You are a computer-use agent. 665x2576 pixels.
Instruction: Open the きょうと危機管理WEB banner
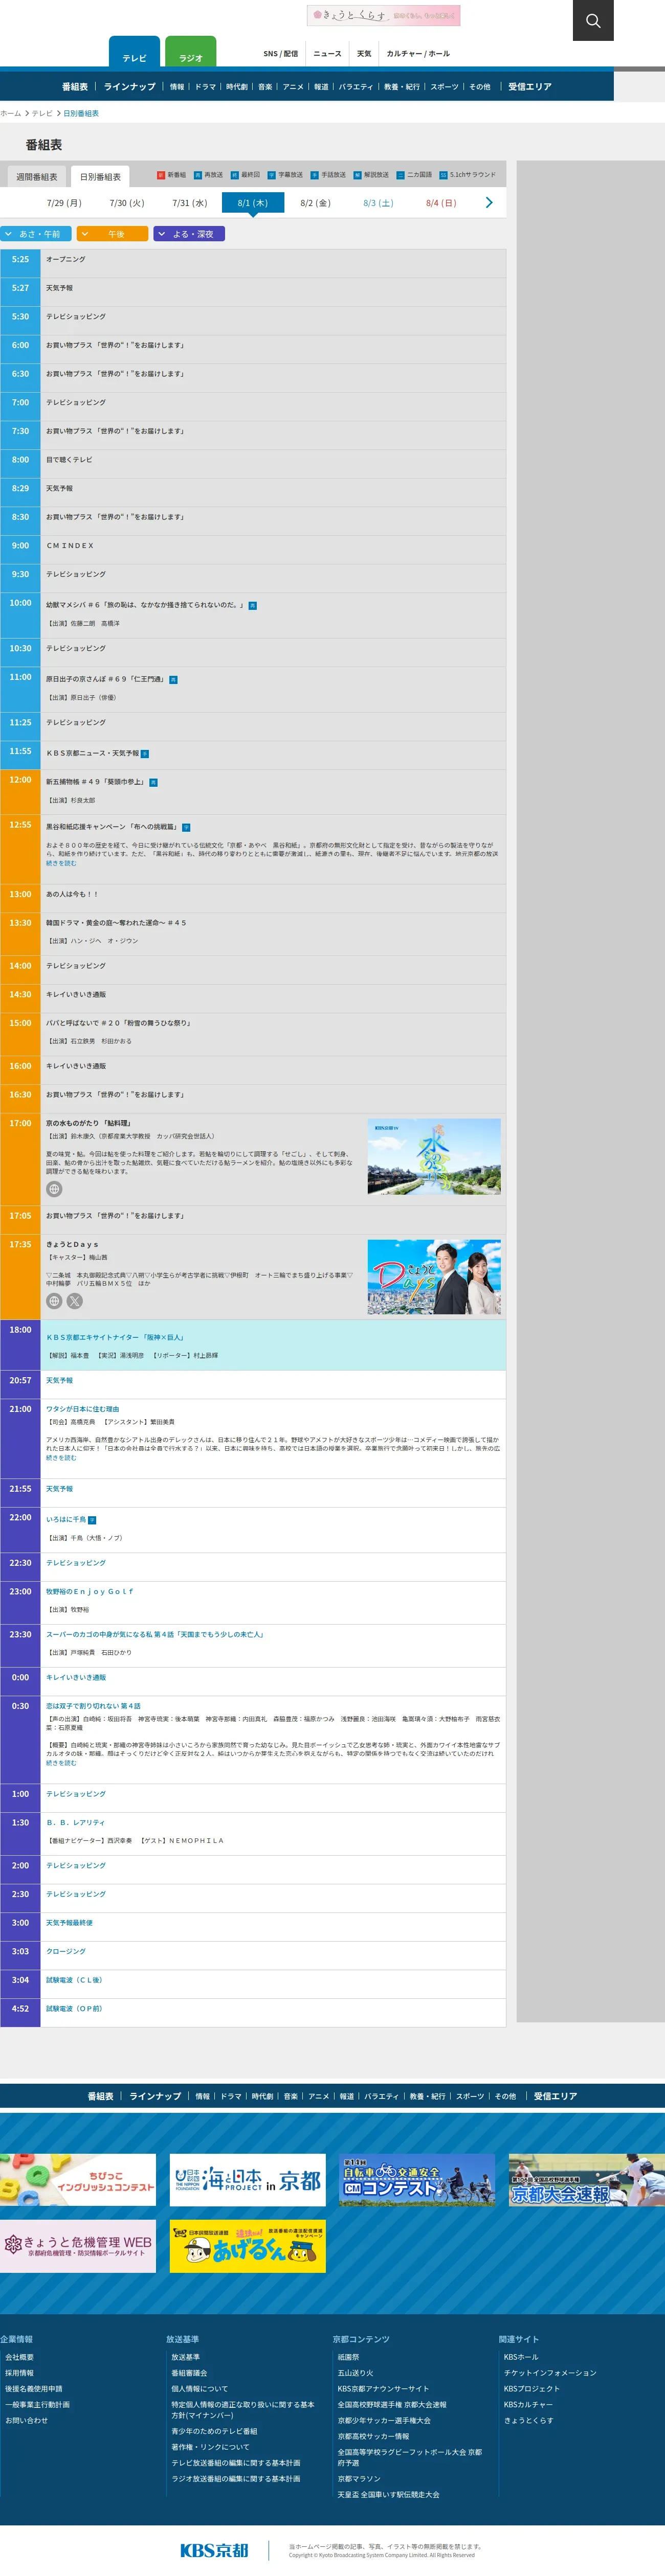[x=78, y=2246]
